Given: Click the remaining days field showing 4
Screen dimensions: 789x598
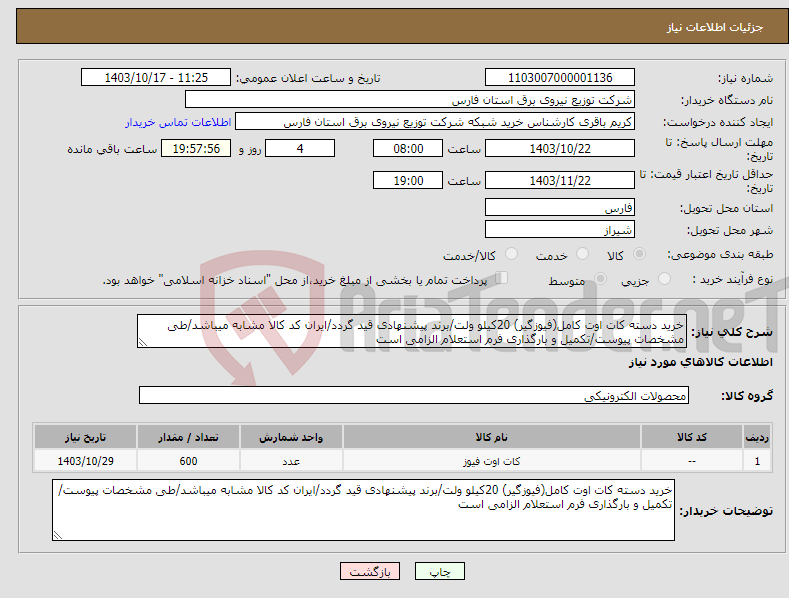Looking at the screenshot, I should pyautogui.click(x=300, y=148).
